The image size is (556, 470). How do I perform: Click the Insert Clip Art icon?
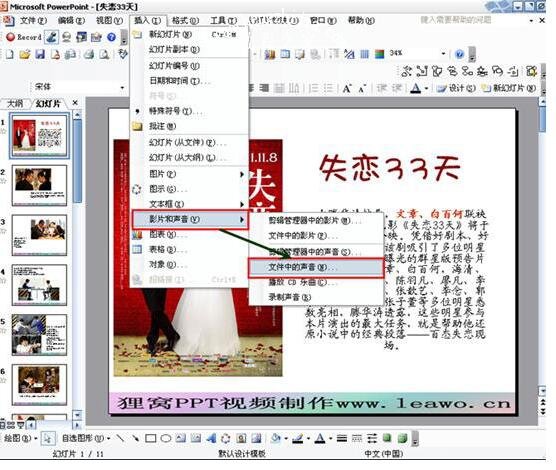[x=241, y=438]
